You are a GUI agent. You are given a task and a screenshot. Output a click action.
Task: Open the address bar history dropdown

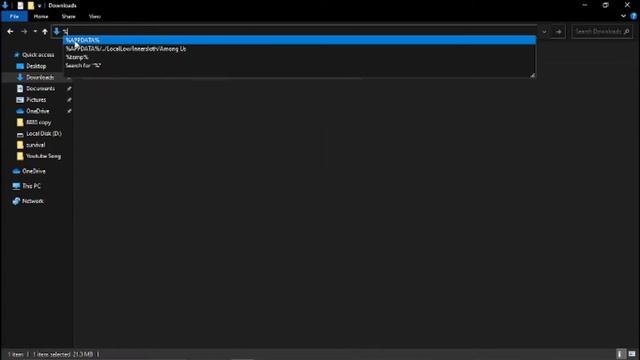tap(544, 31)
